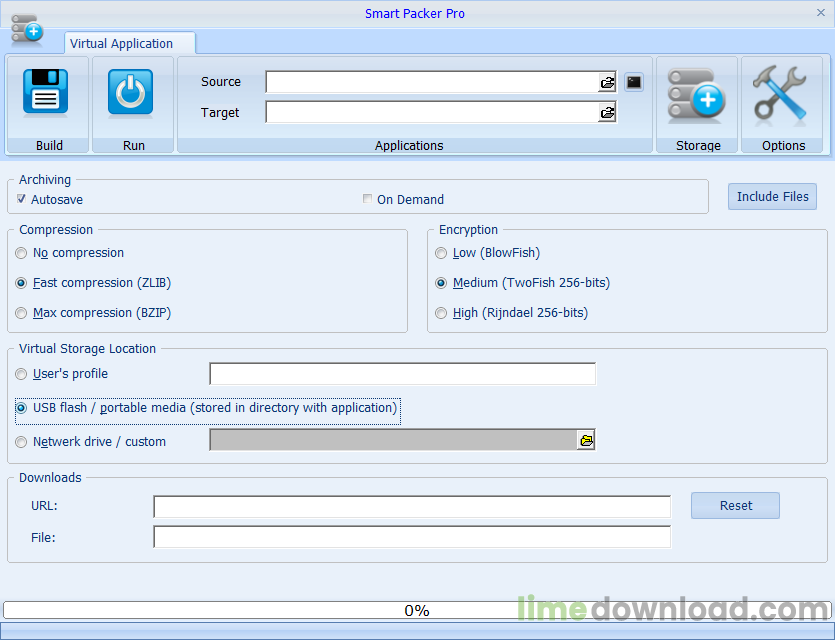Screen dimensions: 835x640
Task: Open the Storage panel icon
Action: click(697, 95)
